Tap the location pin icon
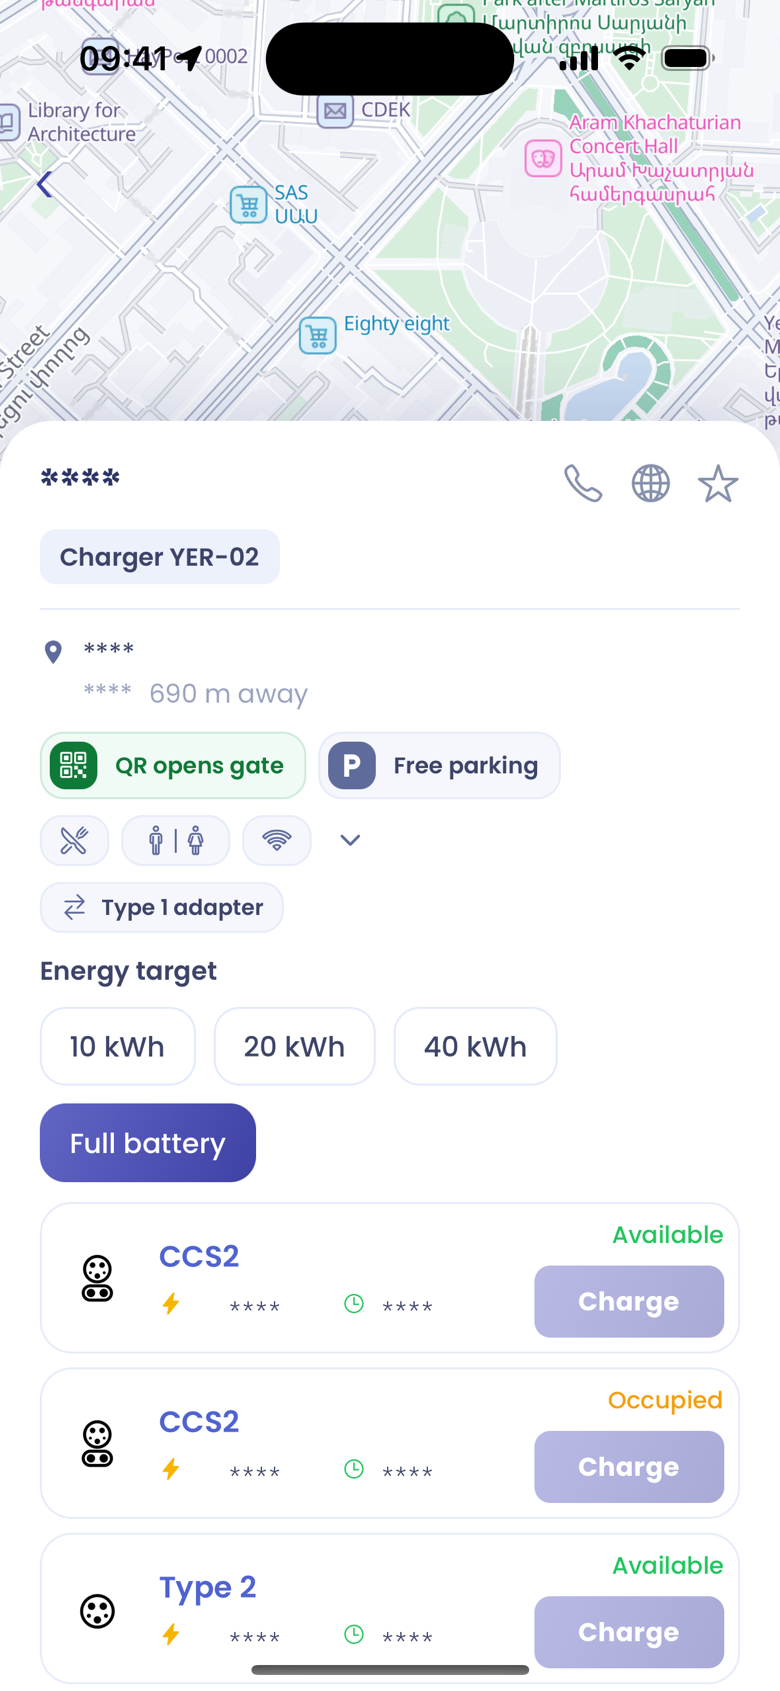 [x=54, y=652]
